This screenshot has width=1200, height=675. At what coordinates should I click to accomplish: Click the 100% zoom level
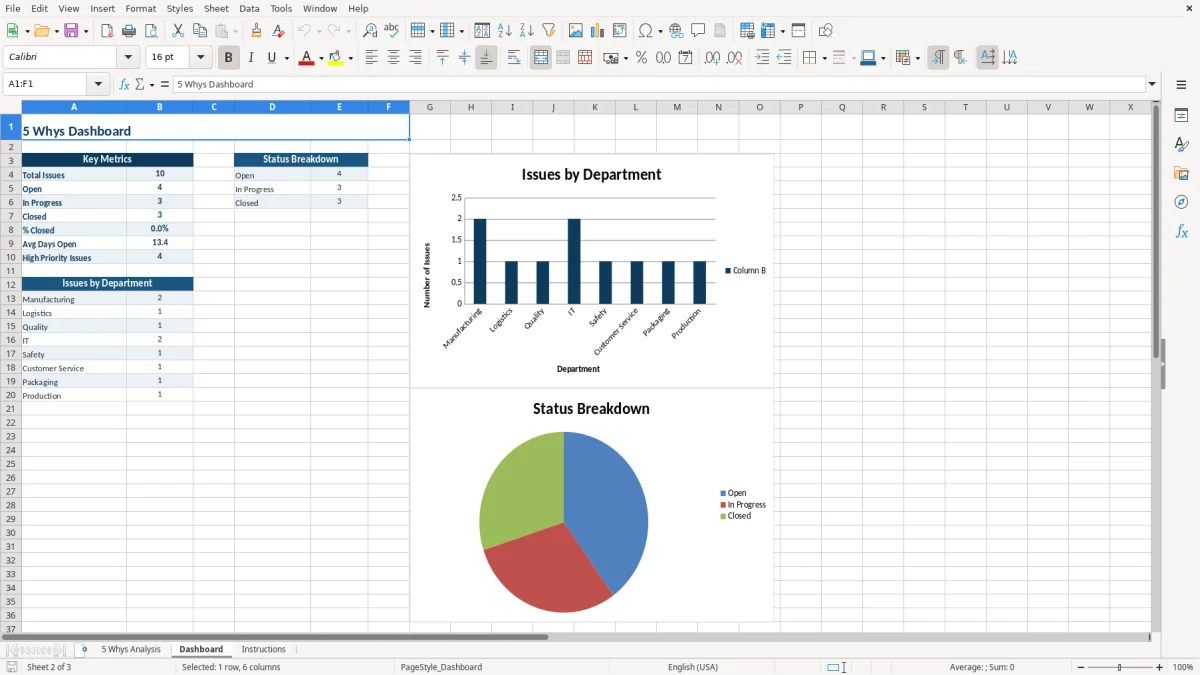point(1183,667)
